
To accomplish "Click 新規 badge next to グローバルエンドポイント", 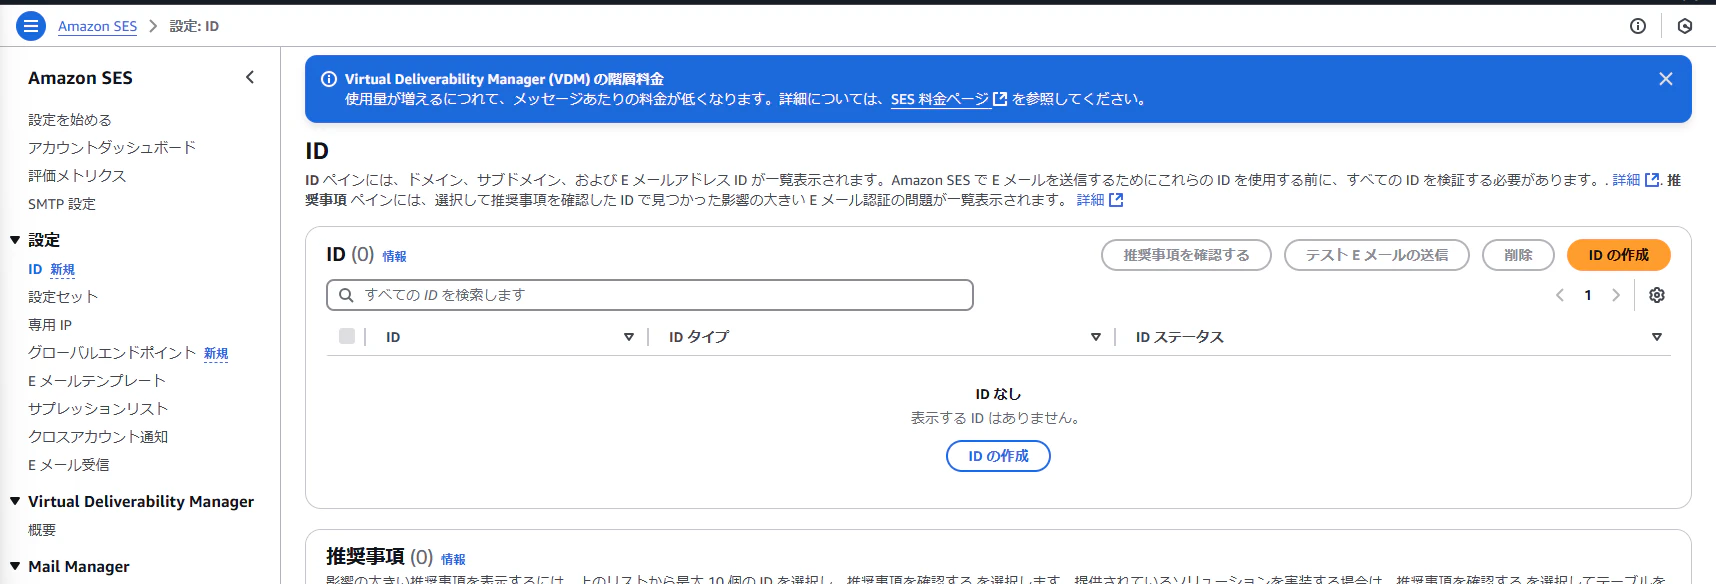I will click(216, 354).
